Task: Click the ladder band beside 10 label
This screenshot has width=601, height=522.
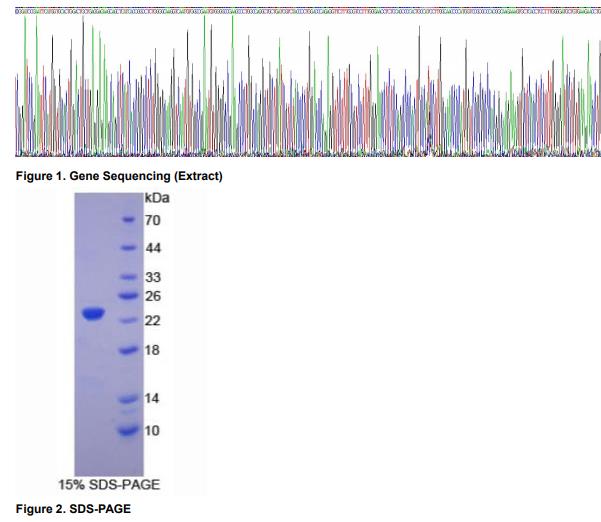Action: [128, 431]
